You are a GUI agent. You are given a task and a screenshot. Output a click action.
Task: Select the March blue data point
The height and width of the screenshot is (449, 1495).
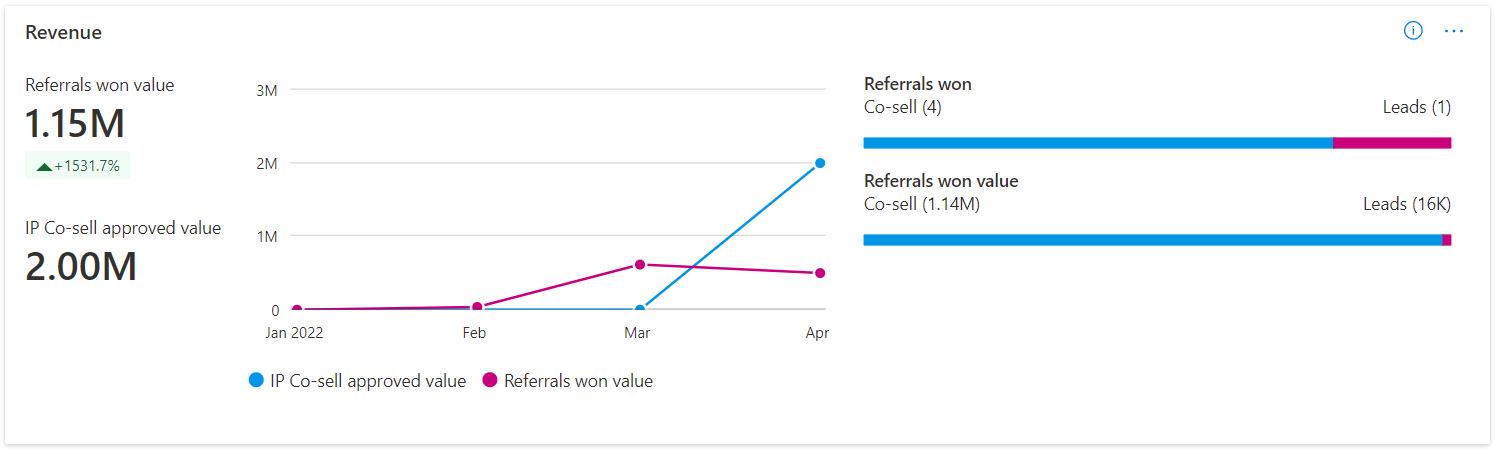640,309
